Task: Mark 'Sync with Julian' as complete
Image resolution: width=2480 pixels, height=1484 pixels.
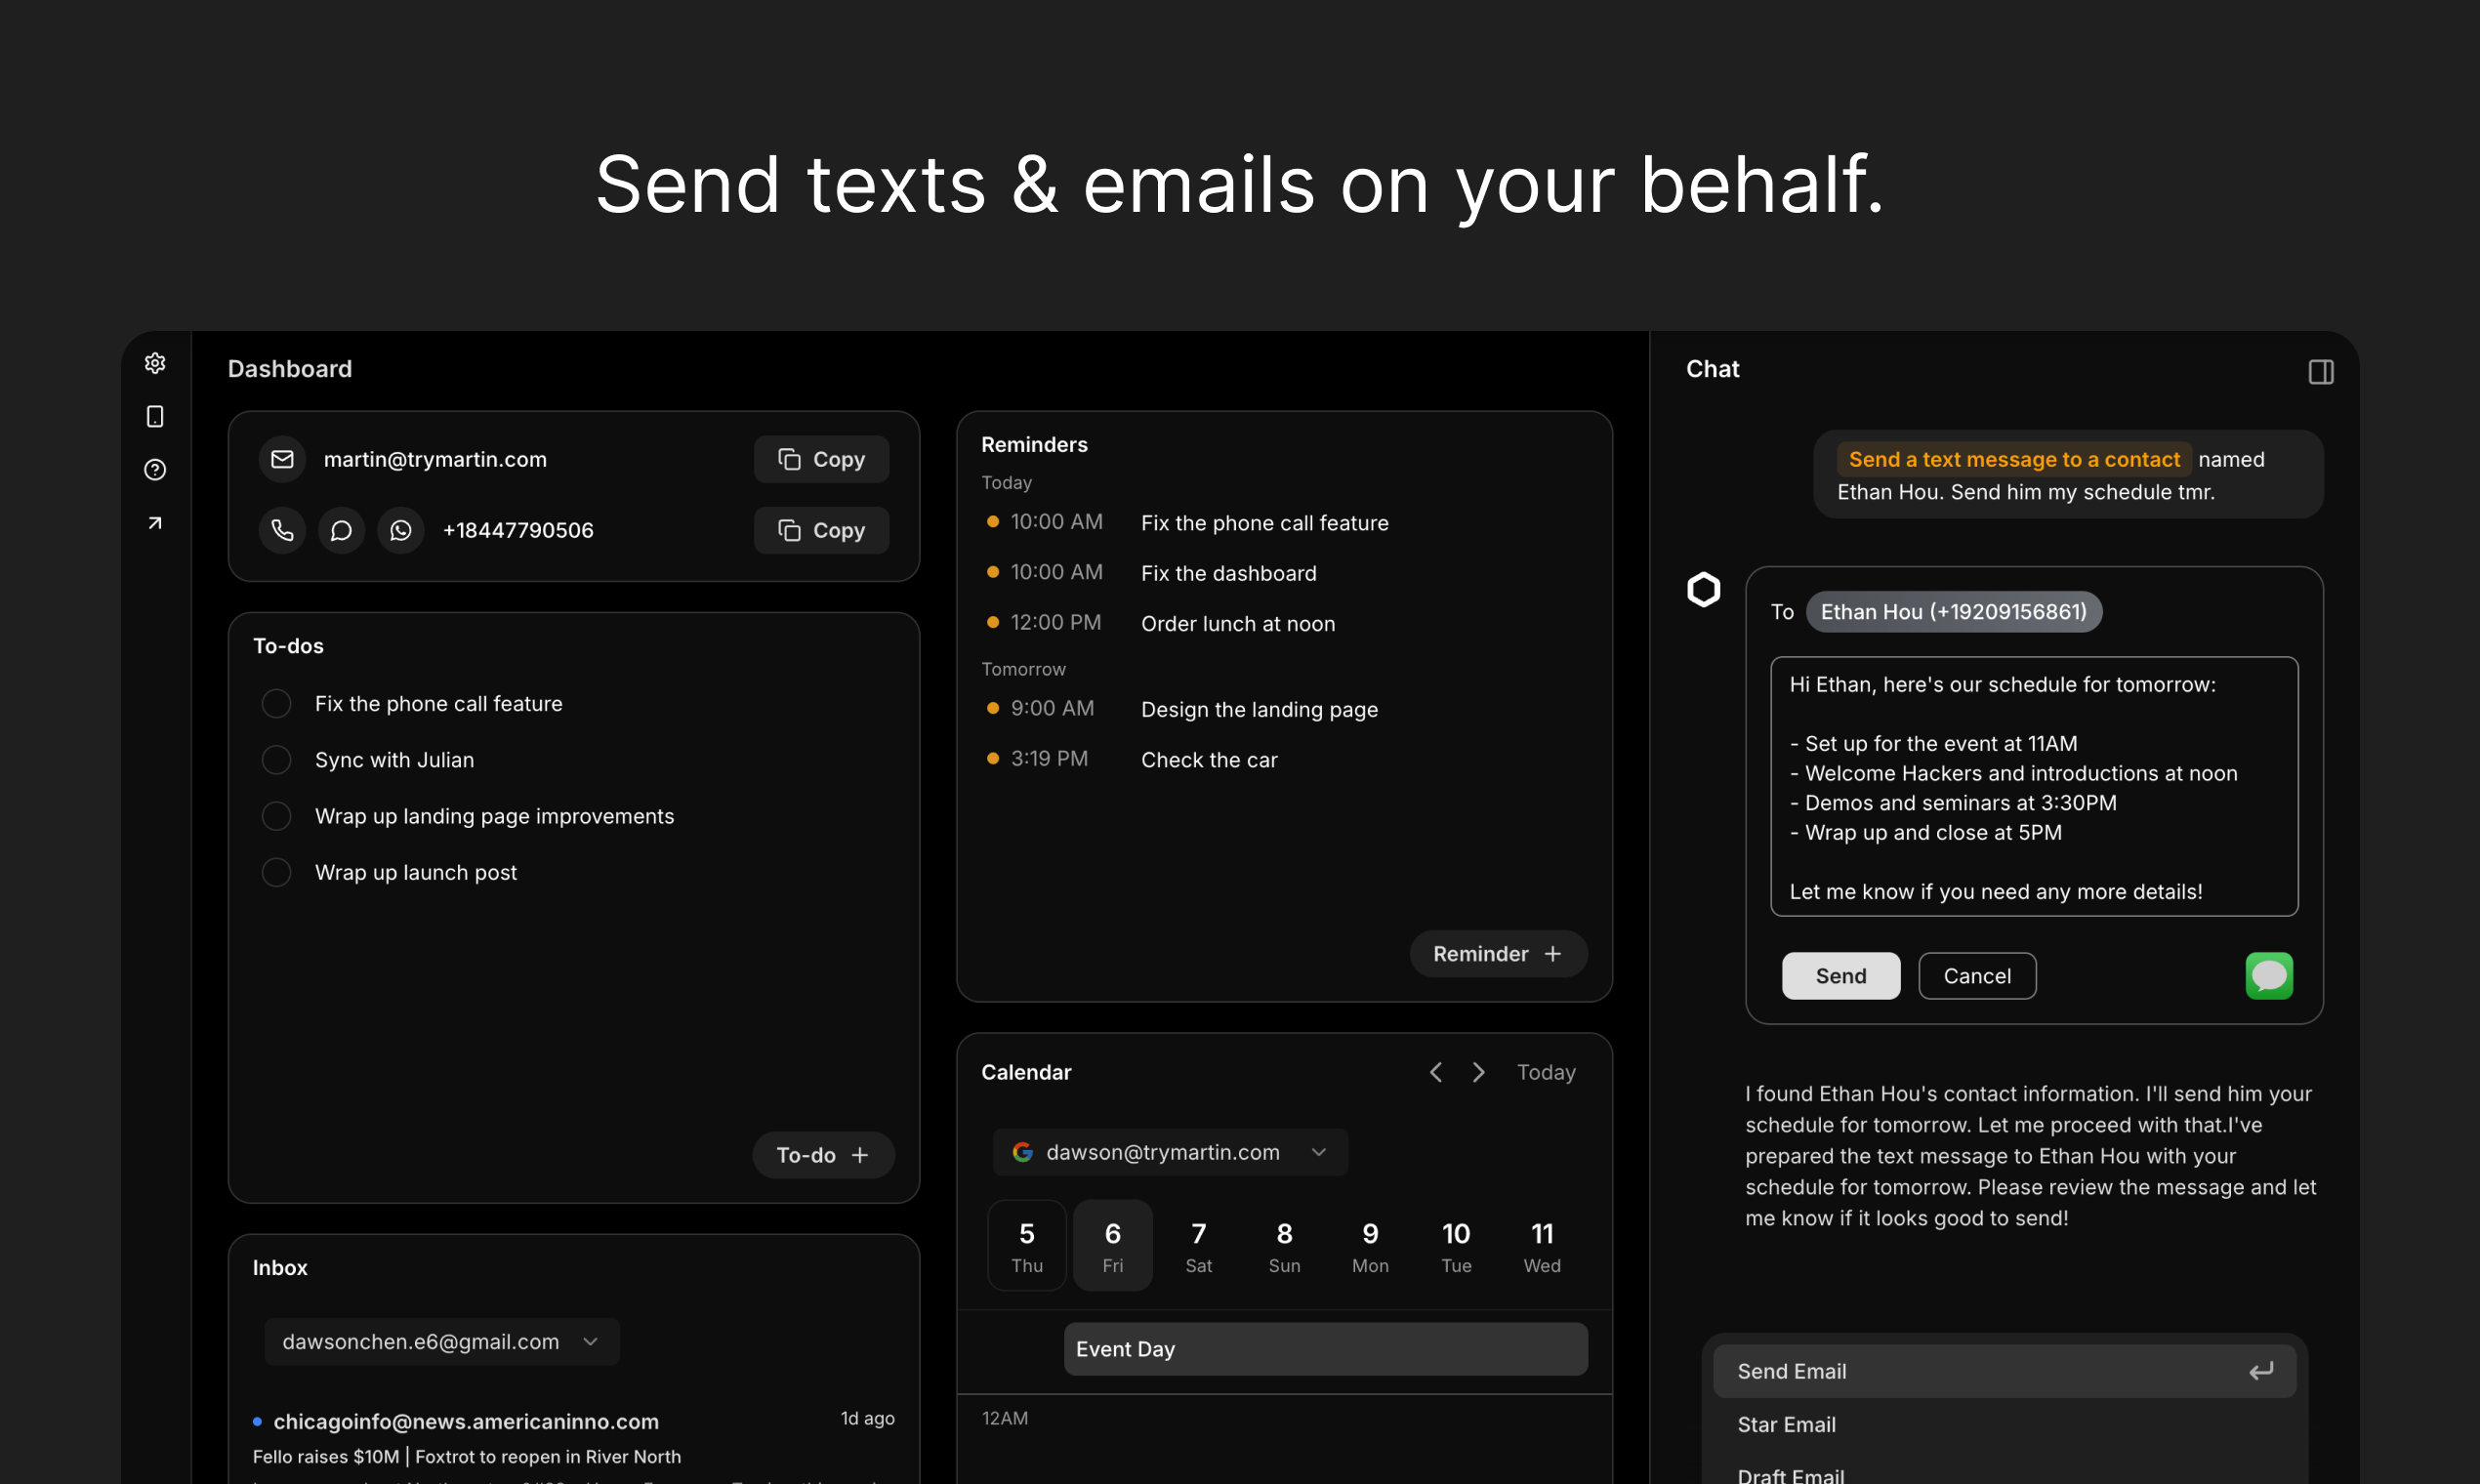Action: (x=276, y=760)
